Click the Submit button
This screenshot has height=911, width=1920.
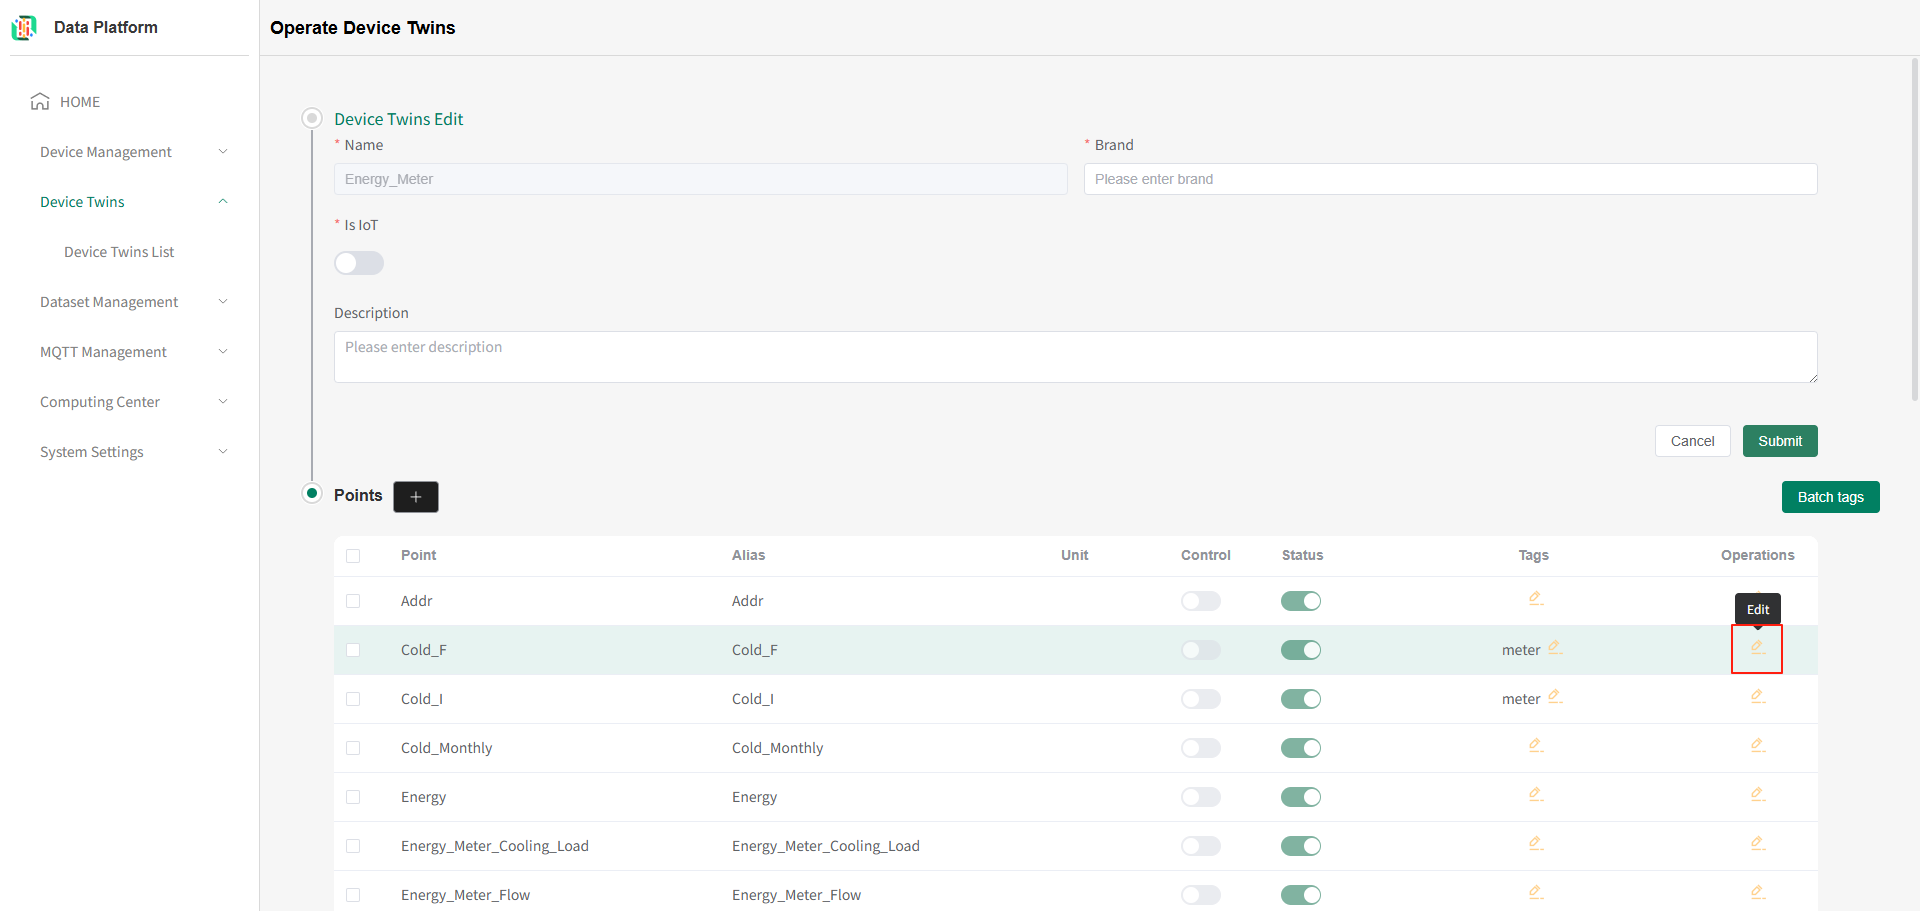1779,441
